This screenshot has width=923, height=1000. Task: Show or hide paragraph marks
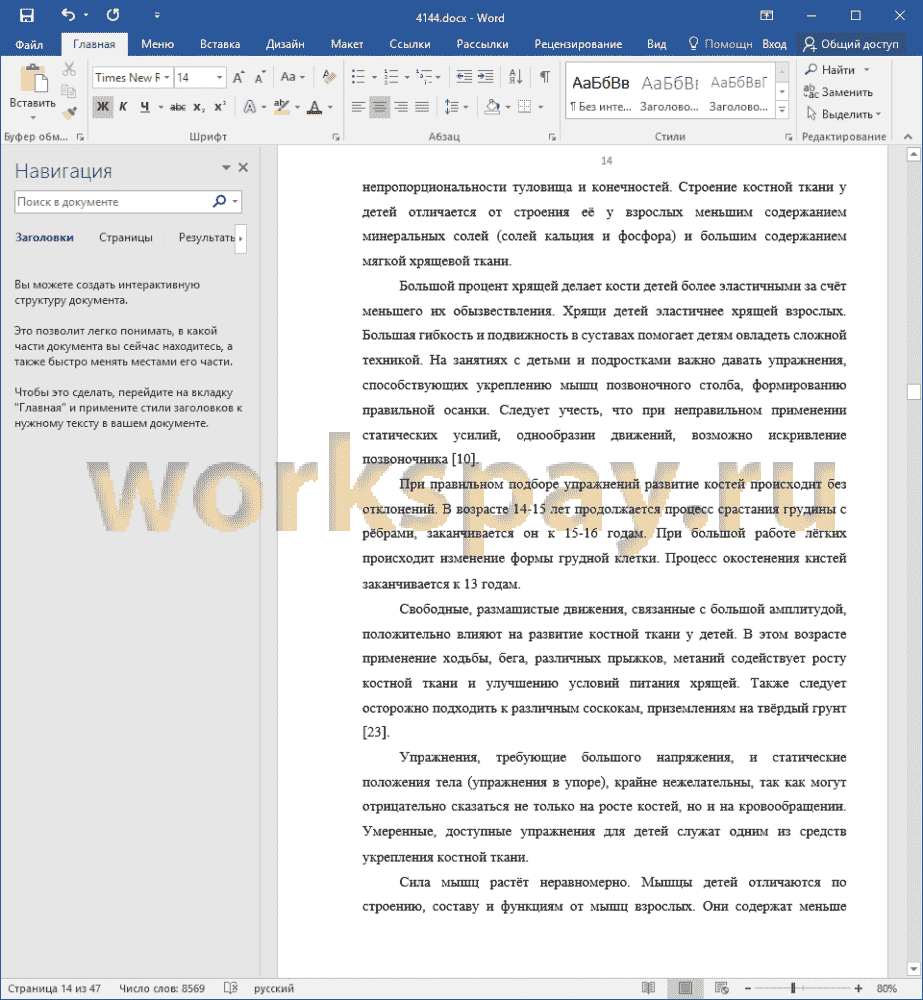coord(545,77)
